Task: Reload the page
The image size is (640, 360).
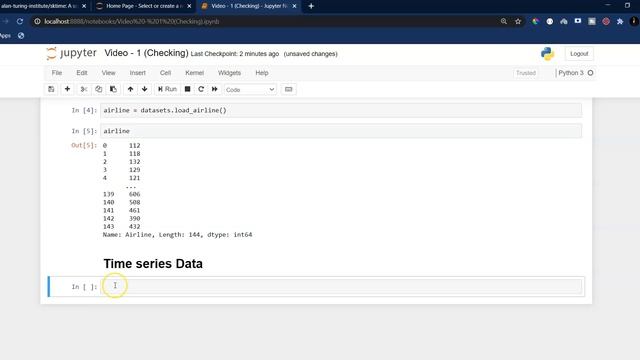Action: pos(20,21)
